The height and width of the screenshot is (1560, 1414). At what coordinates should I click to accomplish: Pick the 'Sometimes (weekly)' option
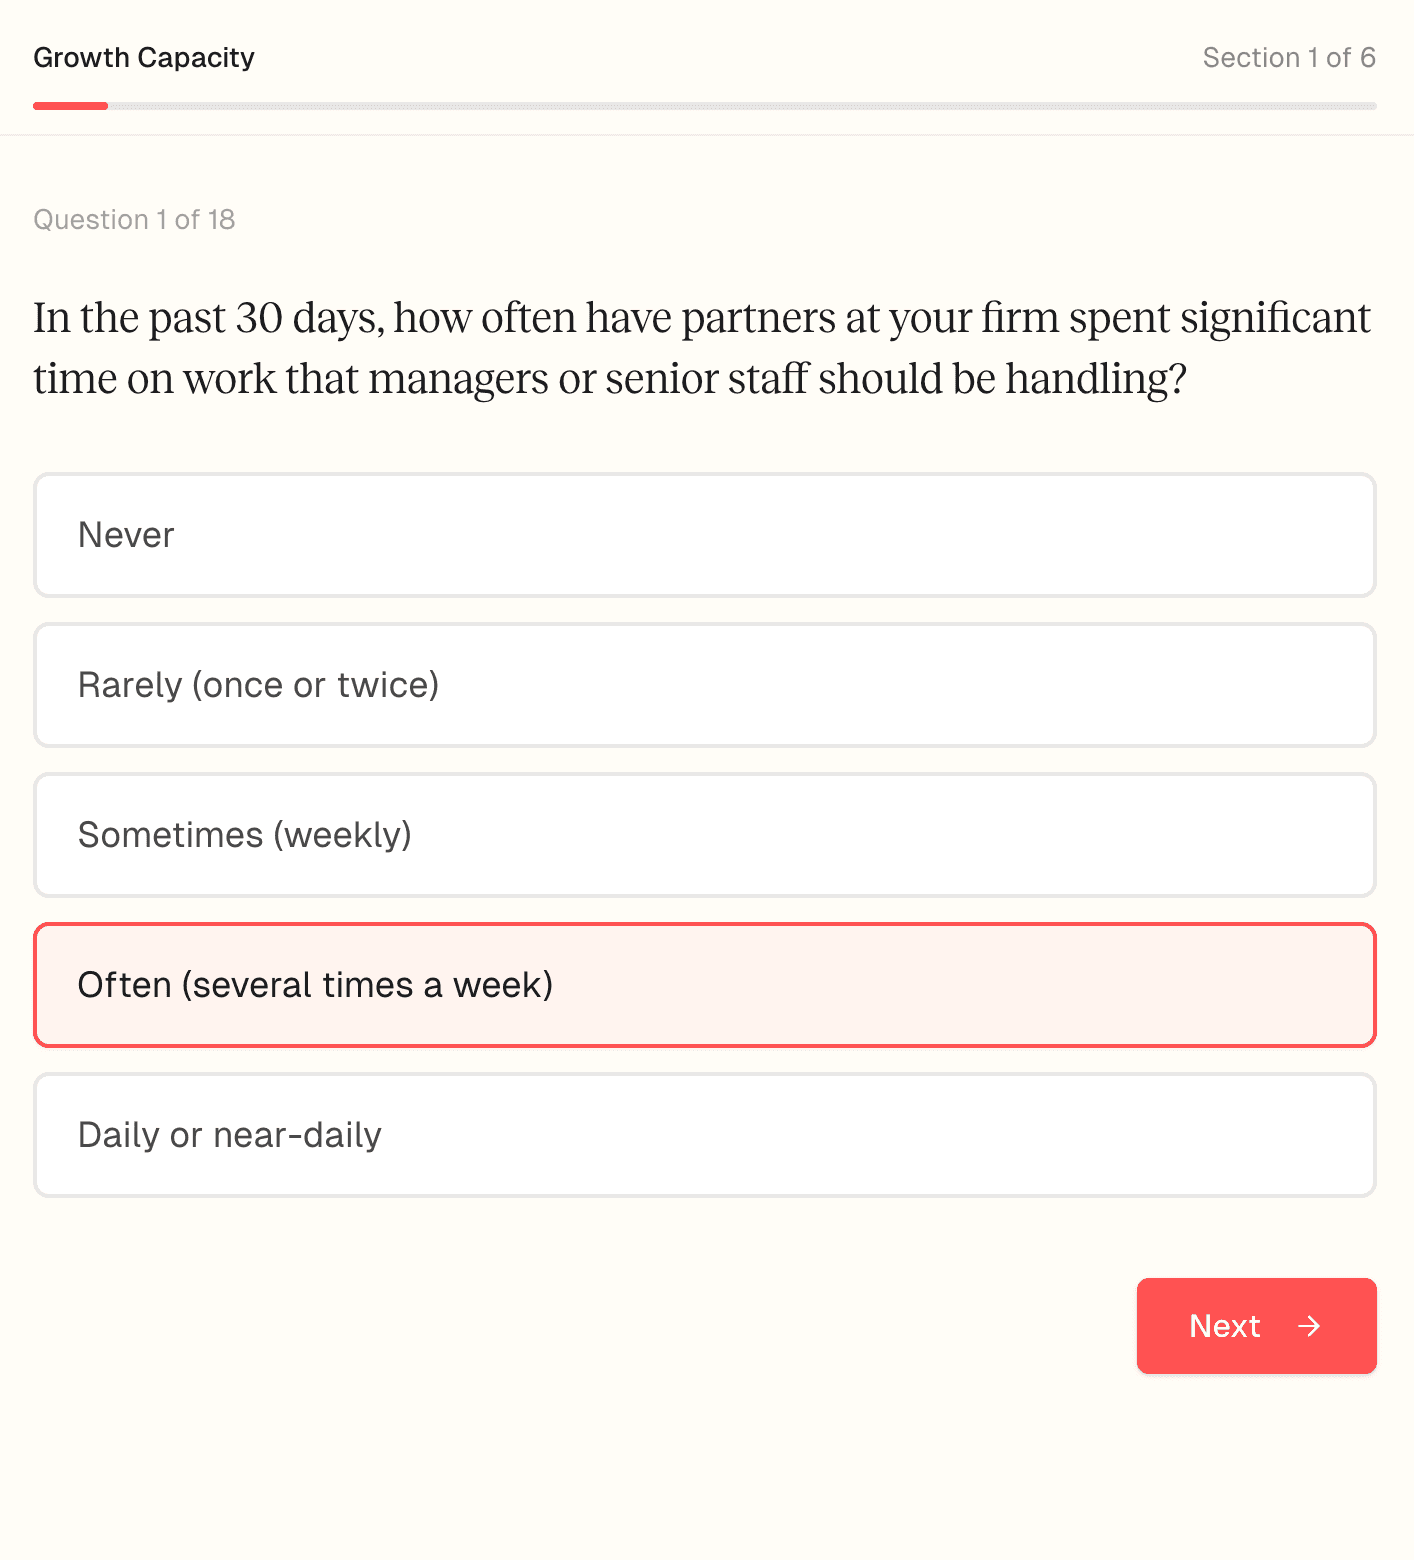coord(705,835)
